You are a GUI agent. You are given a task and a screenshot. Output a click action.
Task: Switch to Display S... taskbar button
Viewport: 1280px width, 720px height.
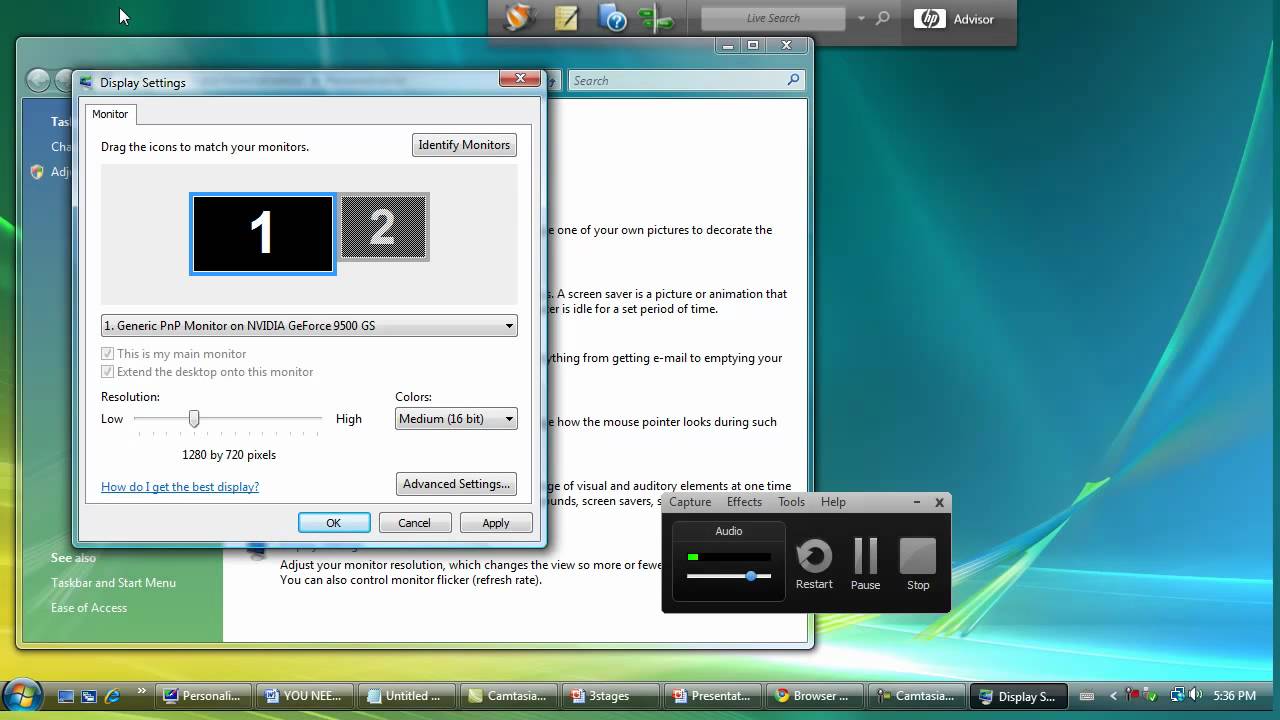click(1019, 696)
